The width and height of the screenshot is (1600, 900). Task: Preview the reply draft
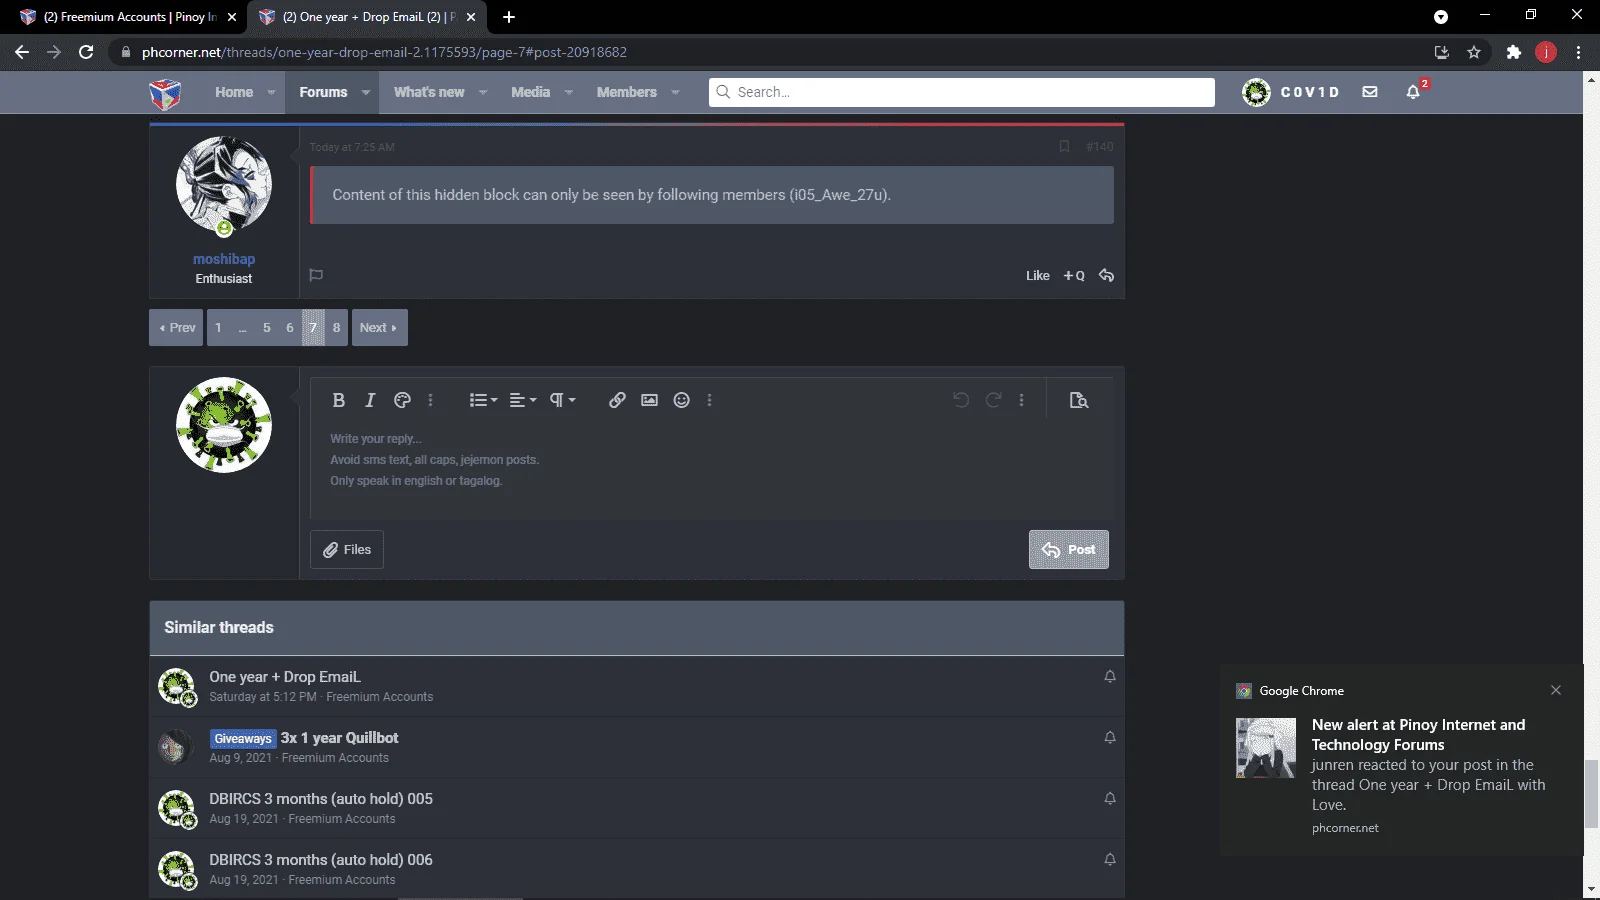(x=1078, y=400)
